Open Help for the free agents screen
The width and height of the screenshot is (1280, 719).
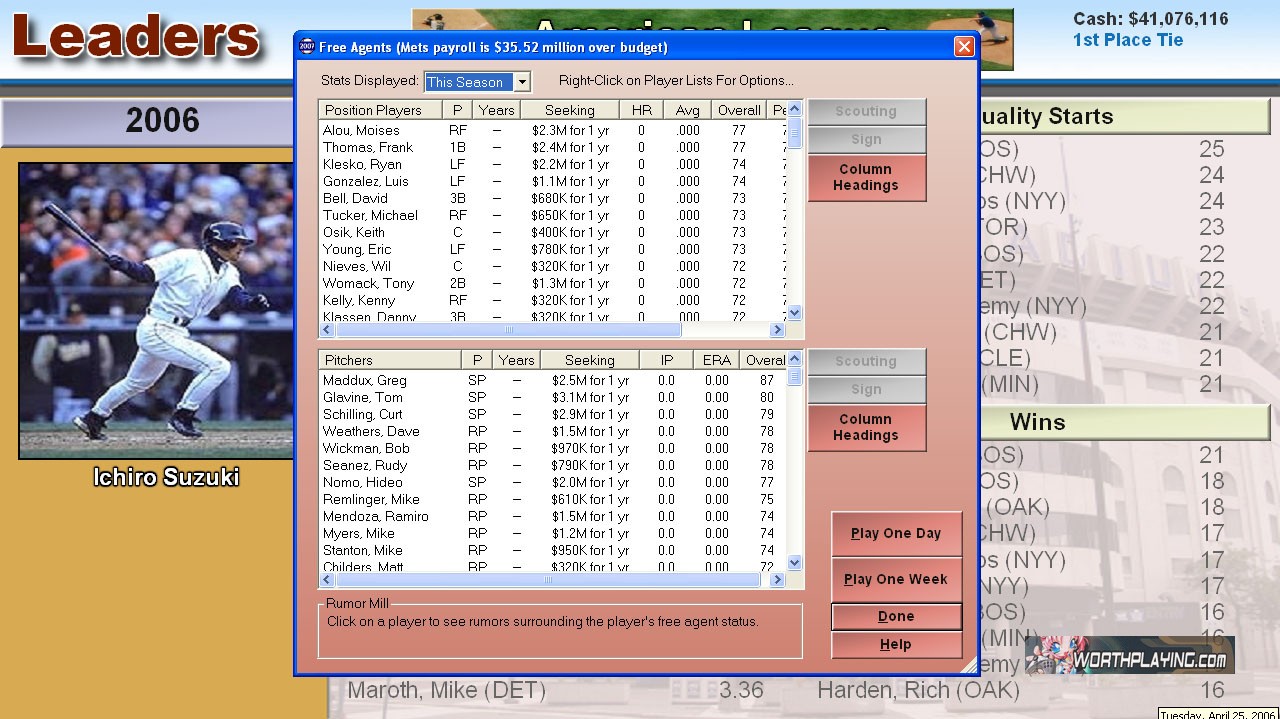(x=896, y=645)
